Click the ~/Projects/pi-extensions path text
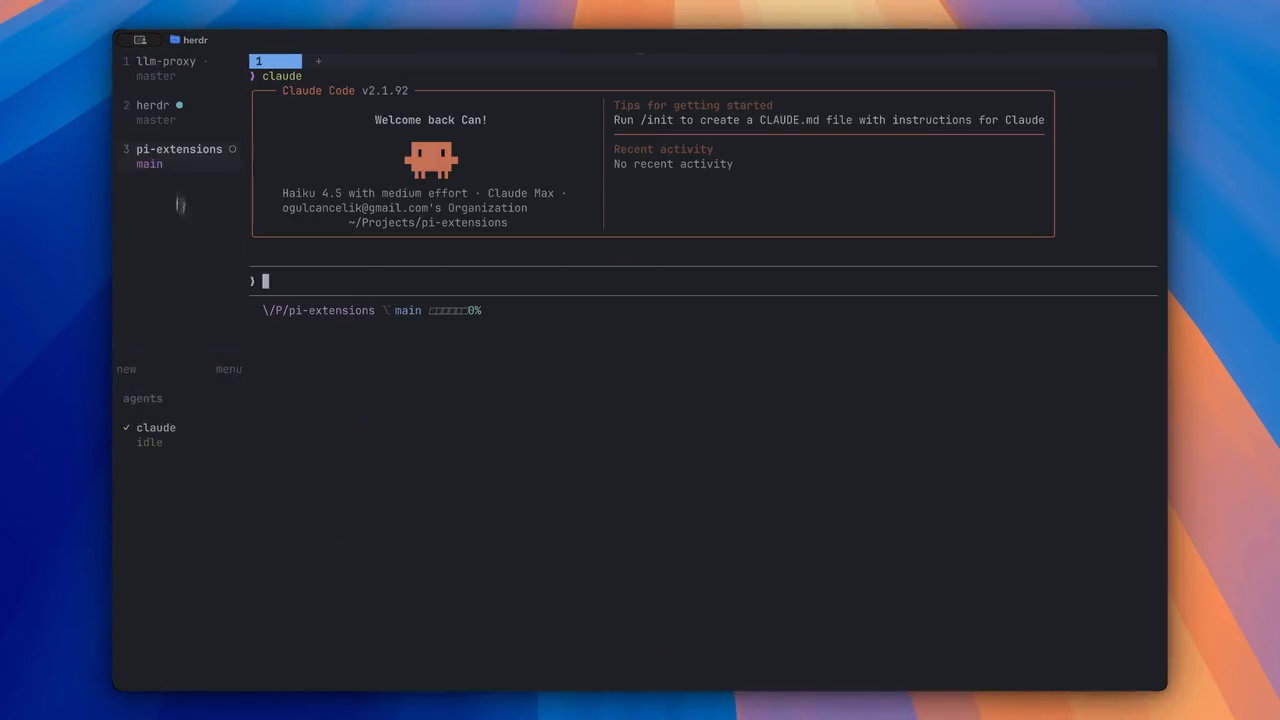Screen dimensions: 1280x720 pyautogui.click(x=428, y=222)
